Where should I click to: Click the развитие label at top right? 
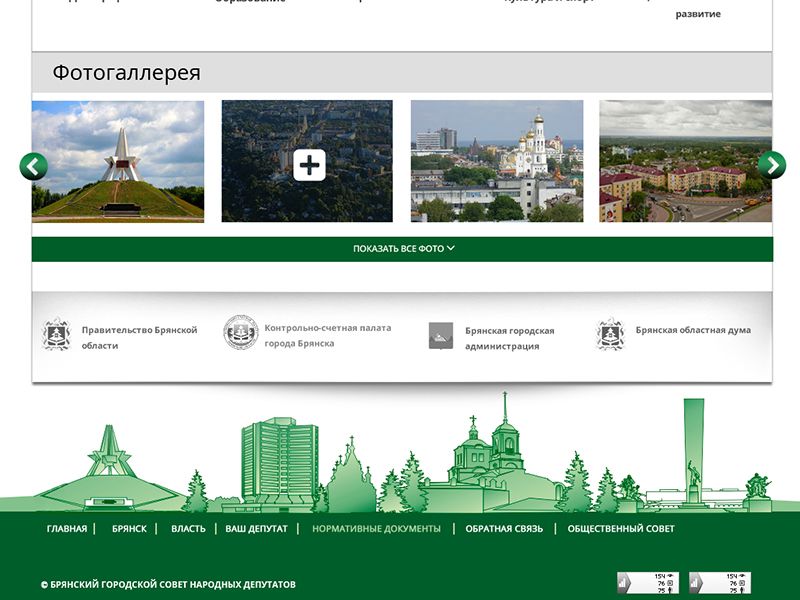coord(698,14)
